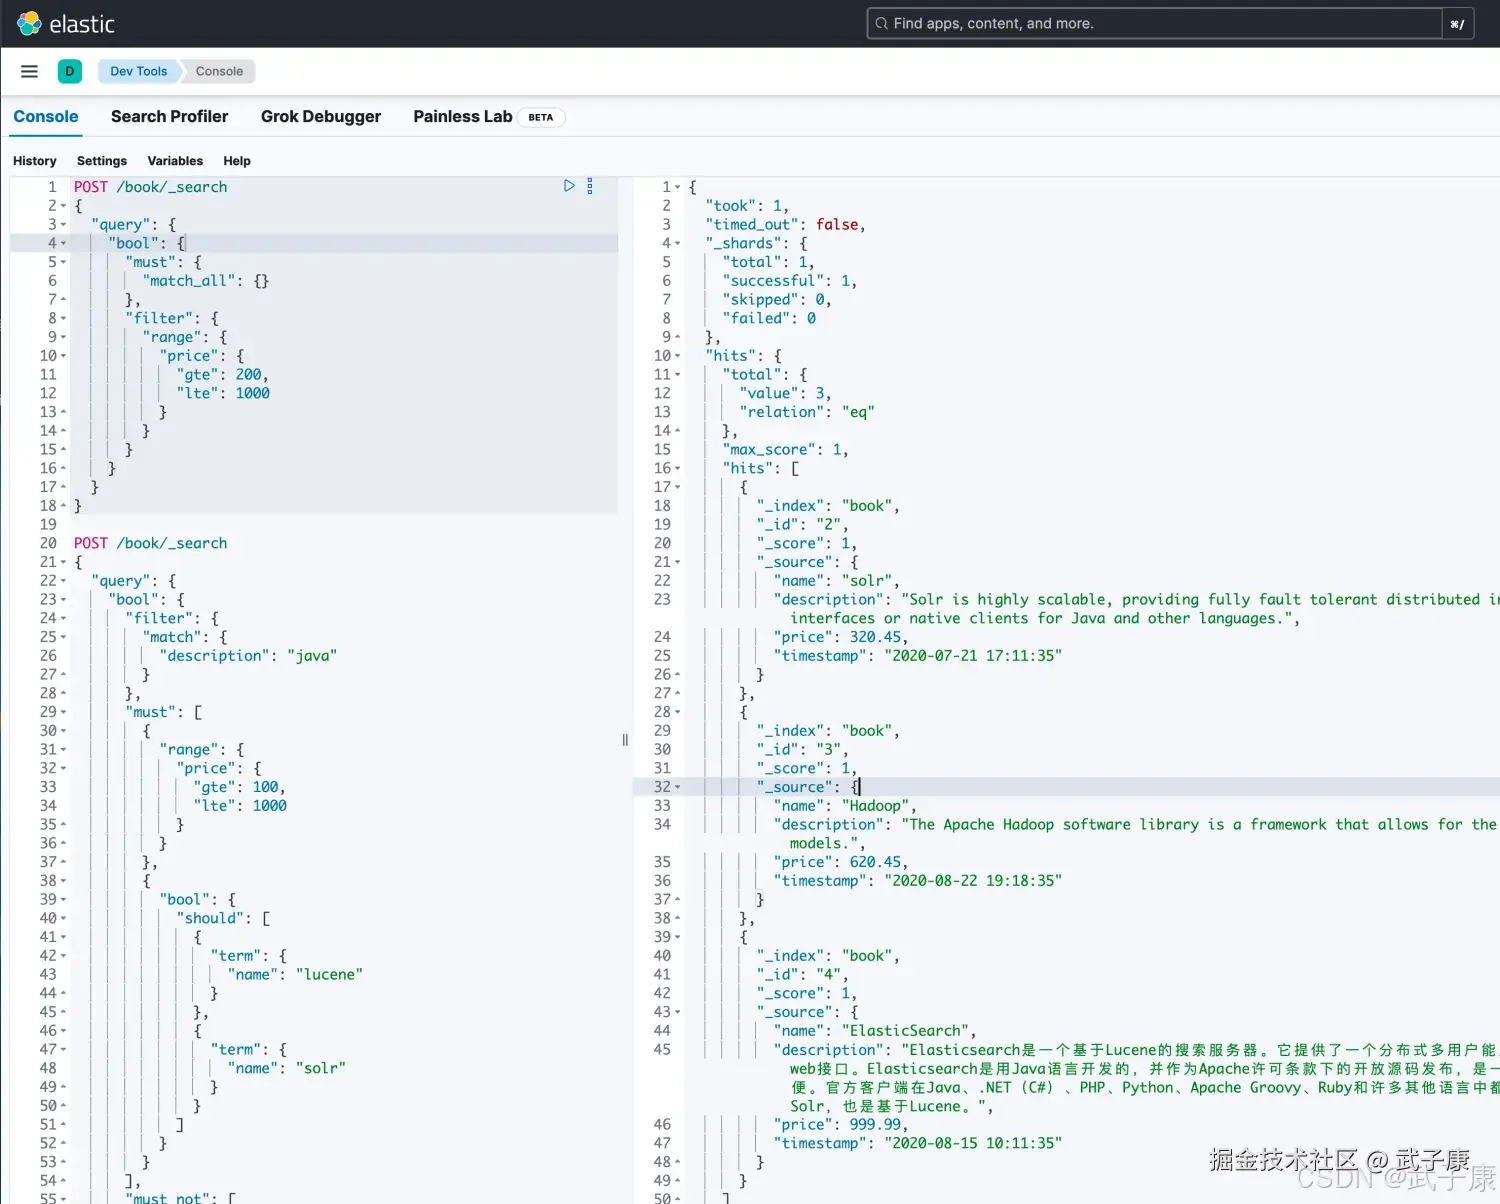The image size is (1500, 1204).
Task: Open the hamburger navigation menu
Action: 29,71
